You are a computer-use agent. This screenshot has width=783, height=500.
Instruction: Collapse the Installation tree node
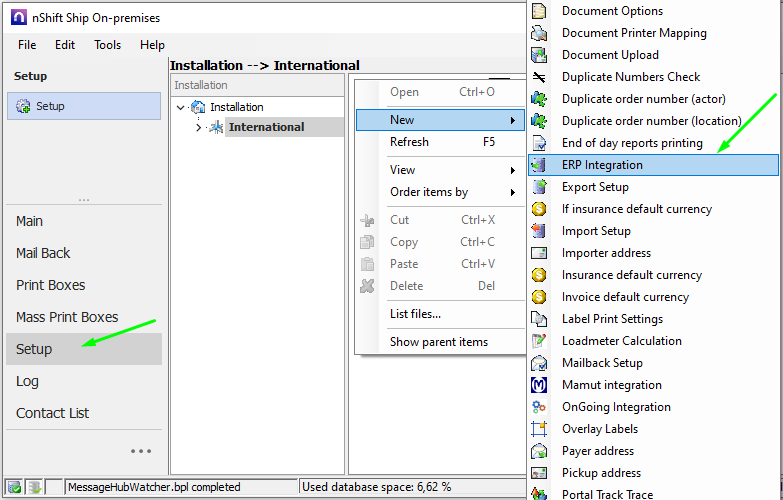pyautogui.click(x=181, y=107)
